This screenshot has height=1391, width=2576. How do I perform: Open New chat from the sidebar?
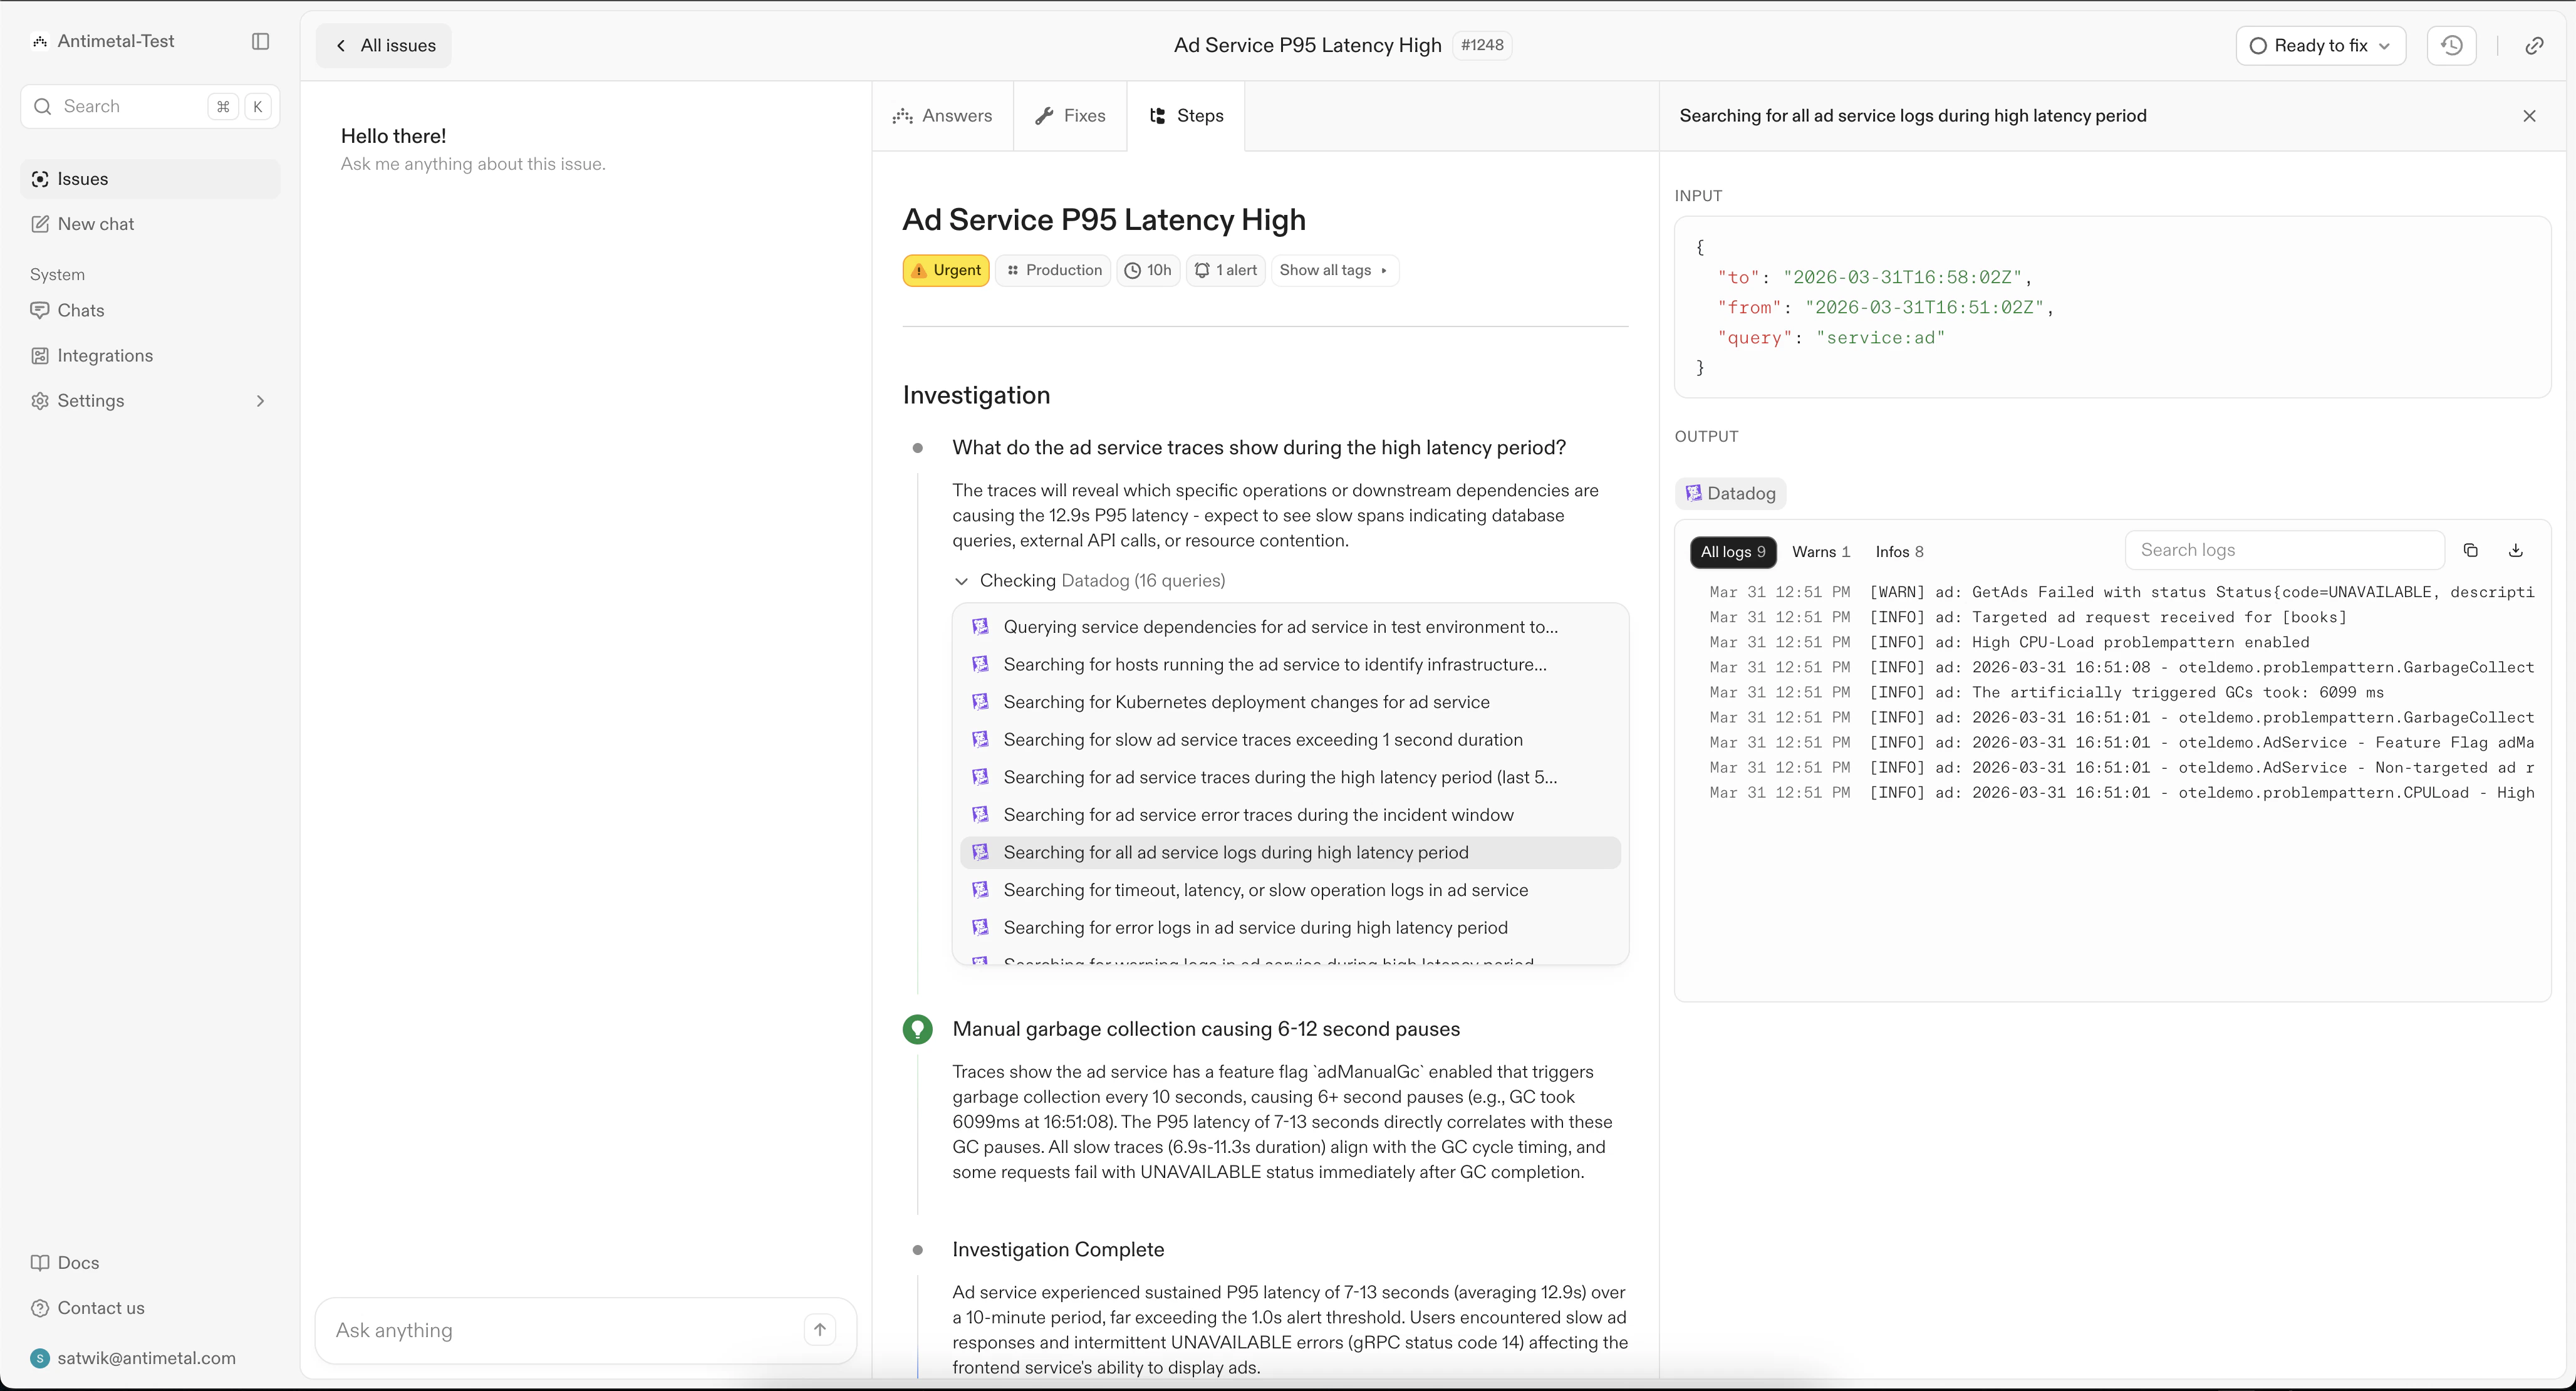coord(95,224)
